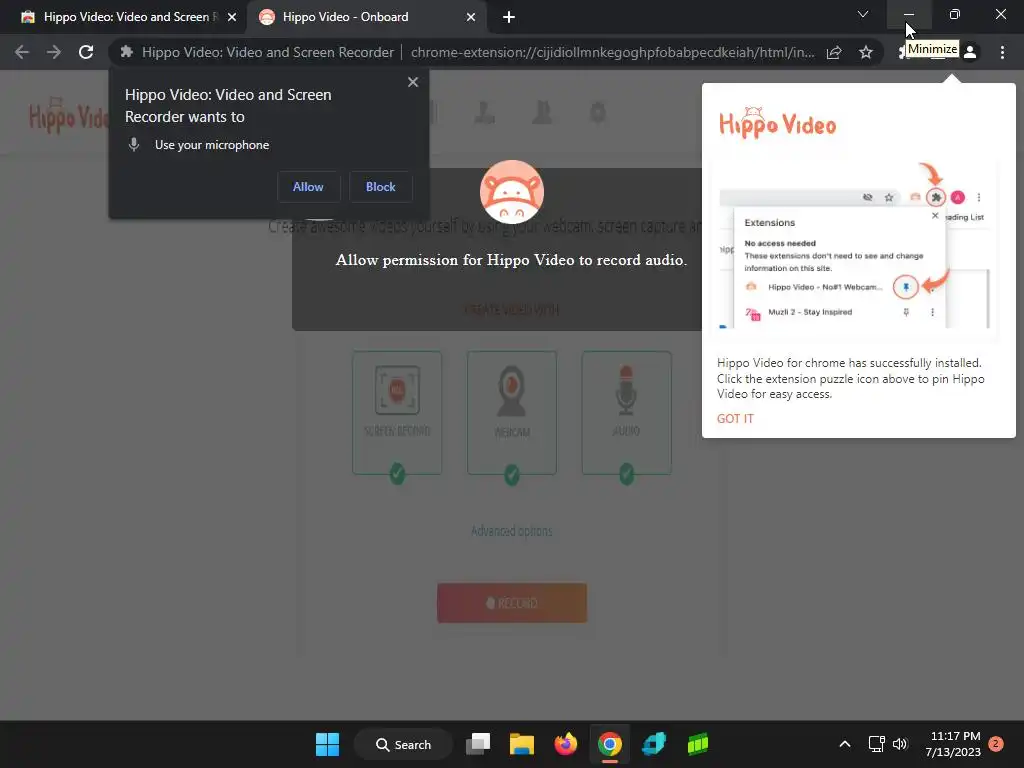
Task: Open the tab search dropdown arrow
Action: 863,14
